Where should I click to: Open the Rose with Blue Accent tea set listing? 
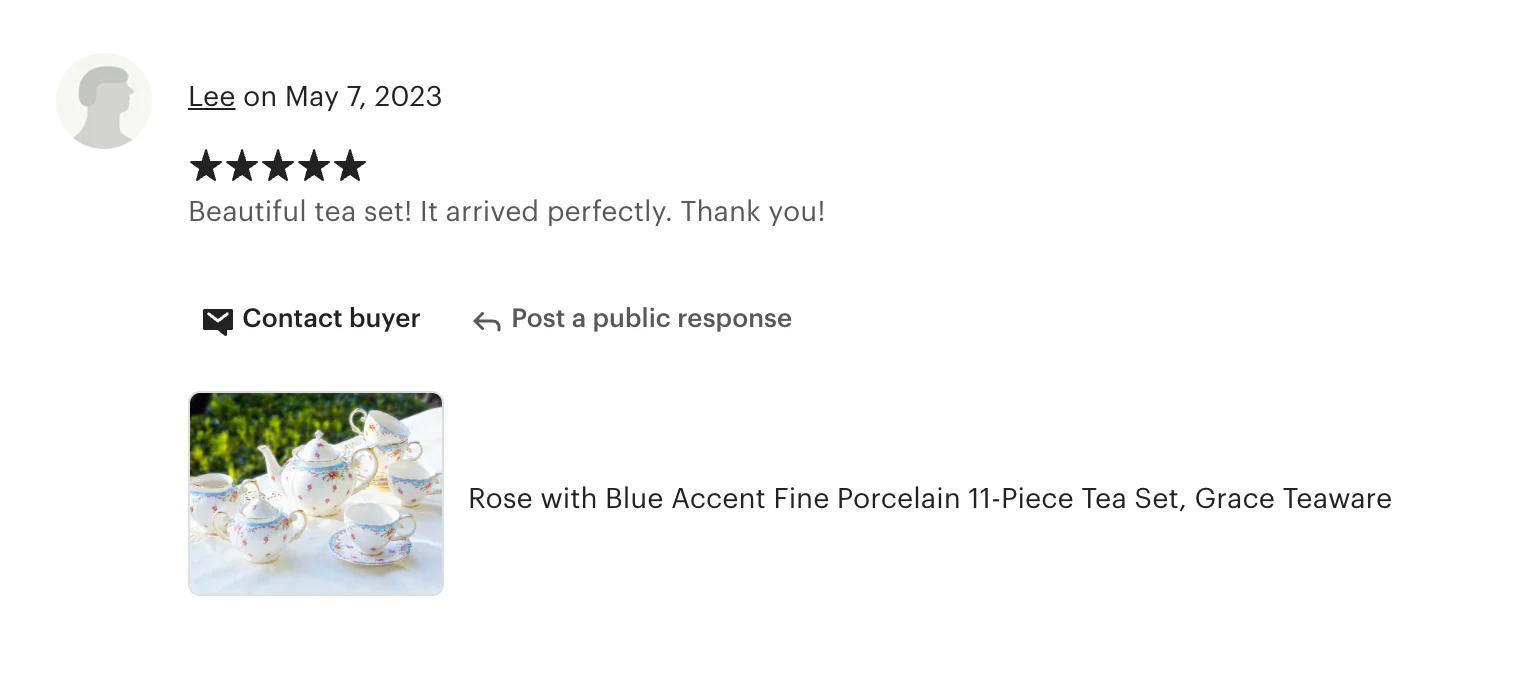coord(930,498)
